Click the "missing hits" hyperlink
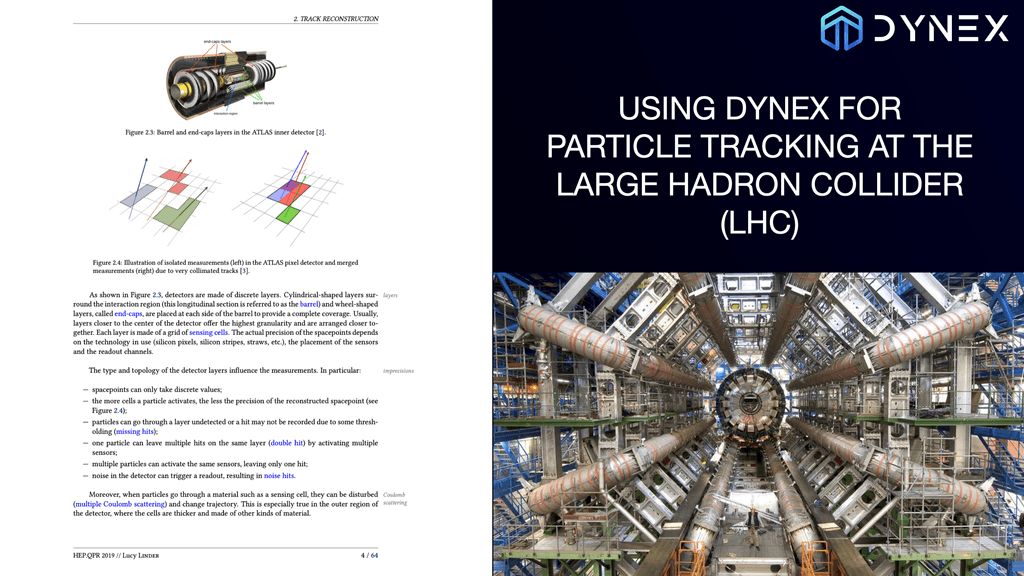 [136, 432]
